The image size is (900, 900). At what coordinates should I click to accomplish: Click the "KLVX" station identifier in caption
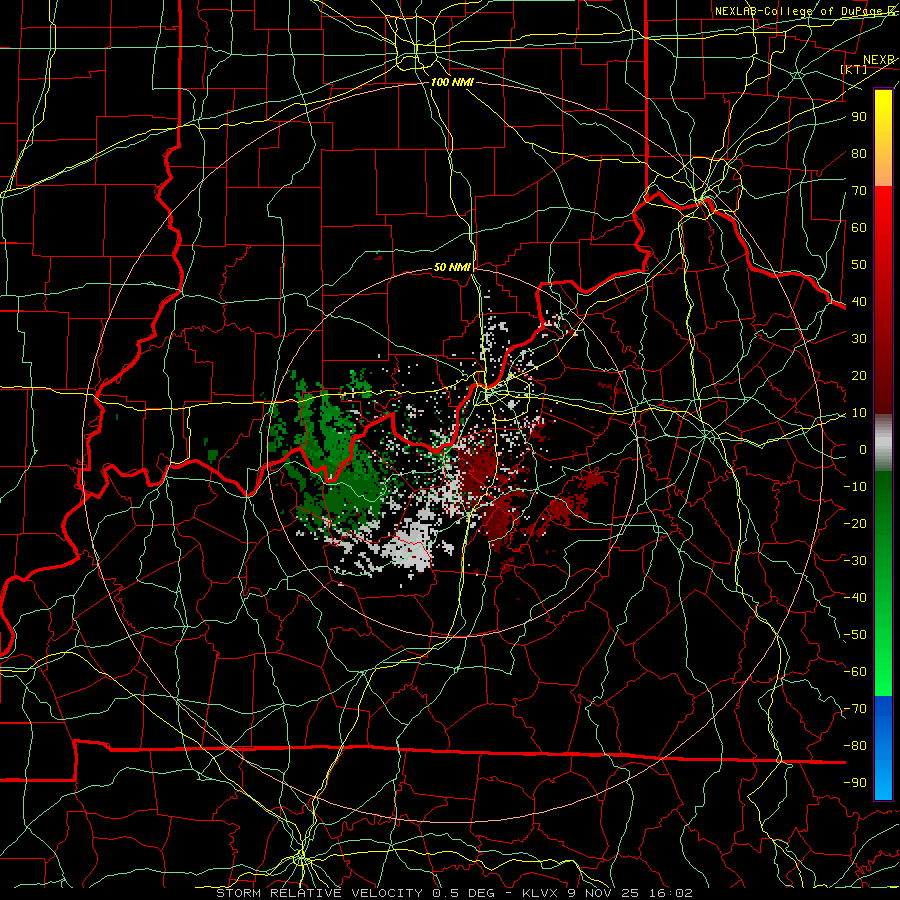(x=540, y=893)
